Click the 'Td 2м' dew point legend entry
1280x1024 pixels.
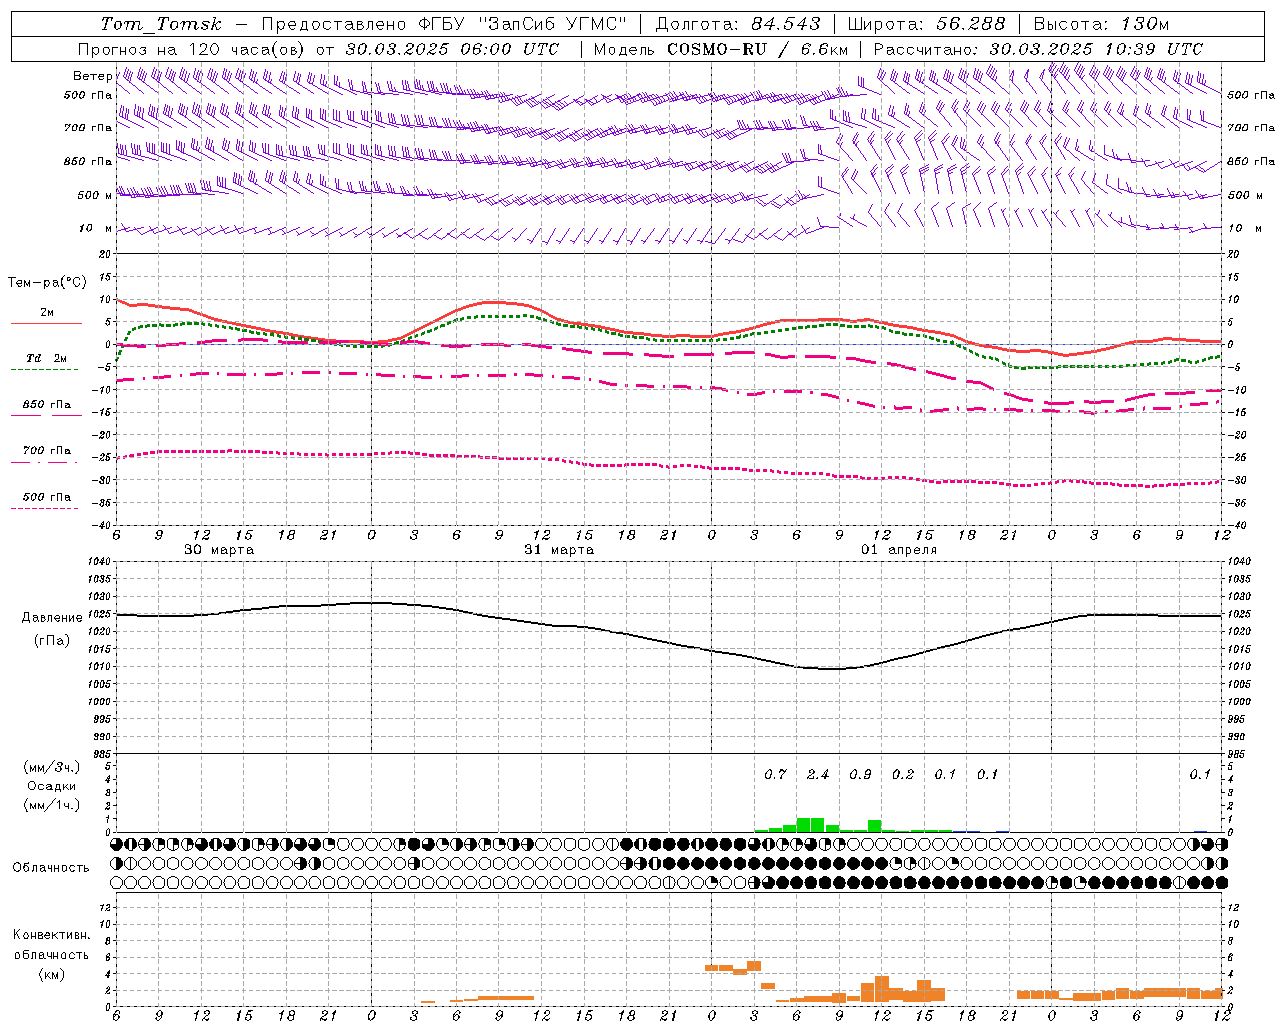click(x=47, y=358)
